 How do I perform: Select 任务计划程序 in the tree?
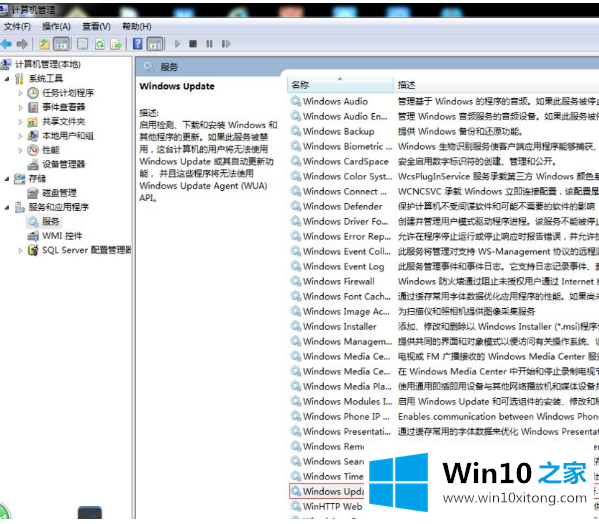68,93
